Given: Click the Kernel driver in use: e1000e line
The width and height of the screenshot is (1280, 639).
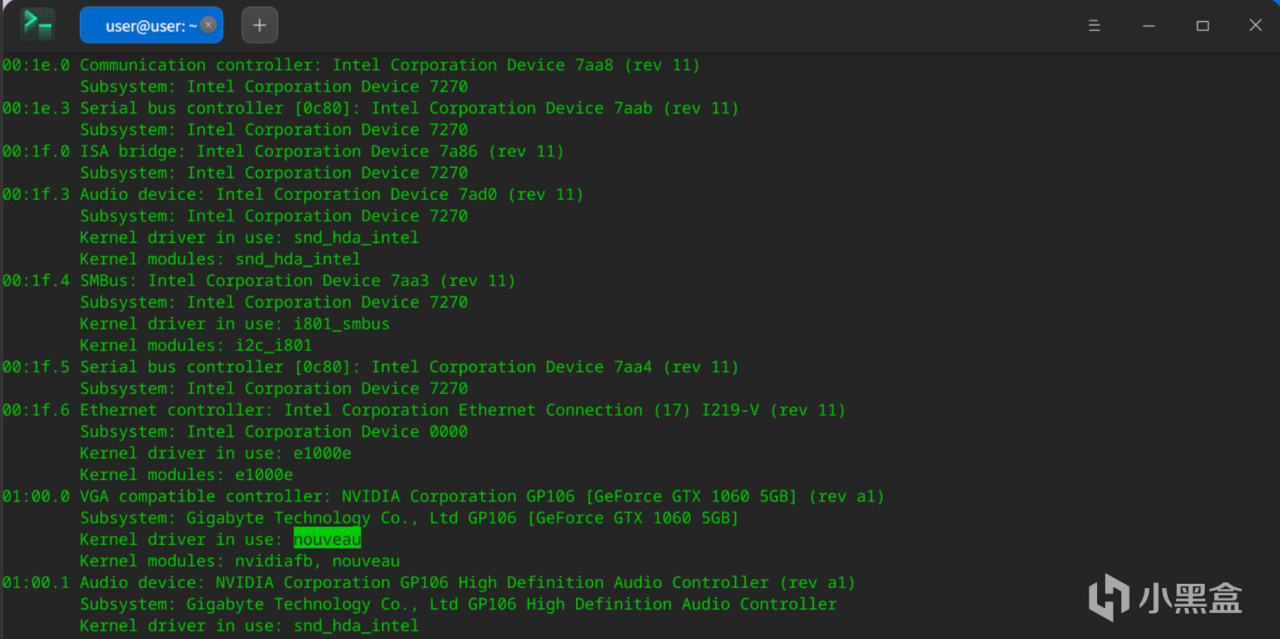Looking at the screenshot, I should tap(215, 453).
